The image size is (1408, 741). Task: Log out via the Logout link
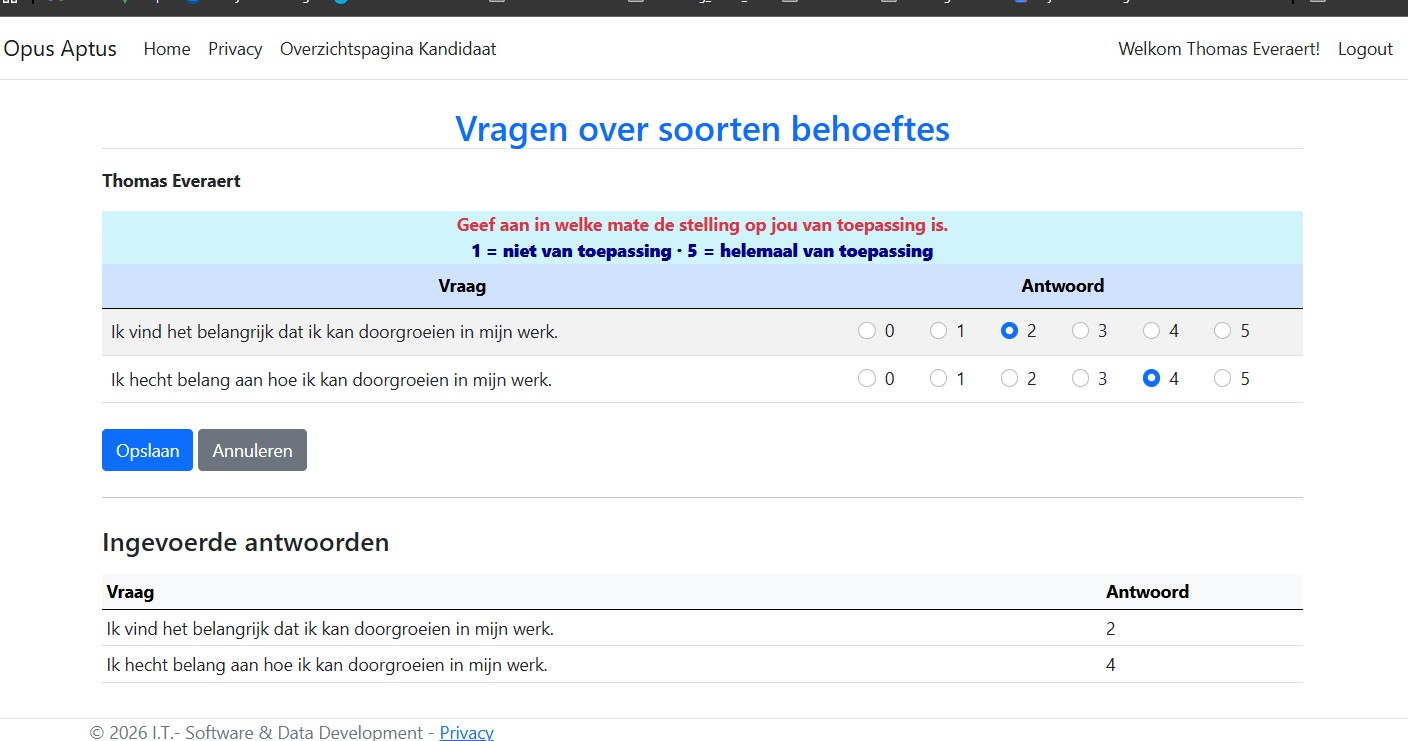click(x=1365, y=49)
